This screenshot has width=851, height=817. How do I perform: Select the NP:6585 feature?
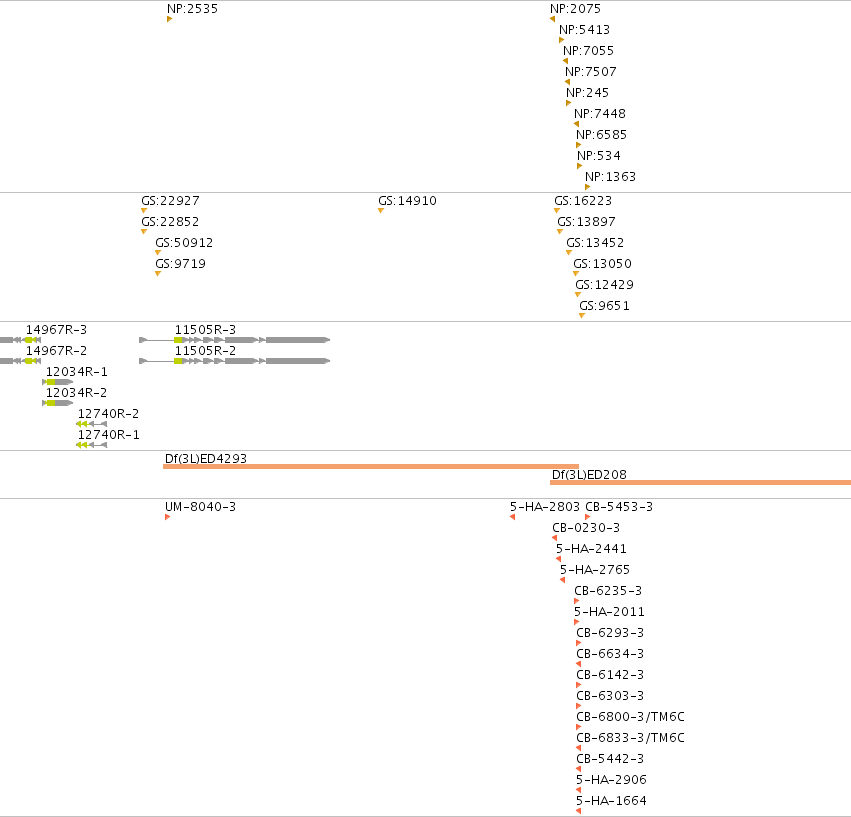[601, 135]
